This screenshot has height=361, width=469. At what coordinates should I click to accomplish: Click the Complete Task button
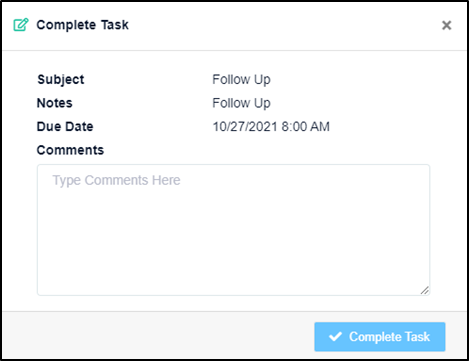380,337
